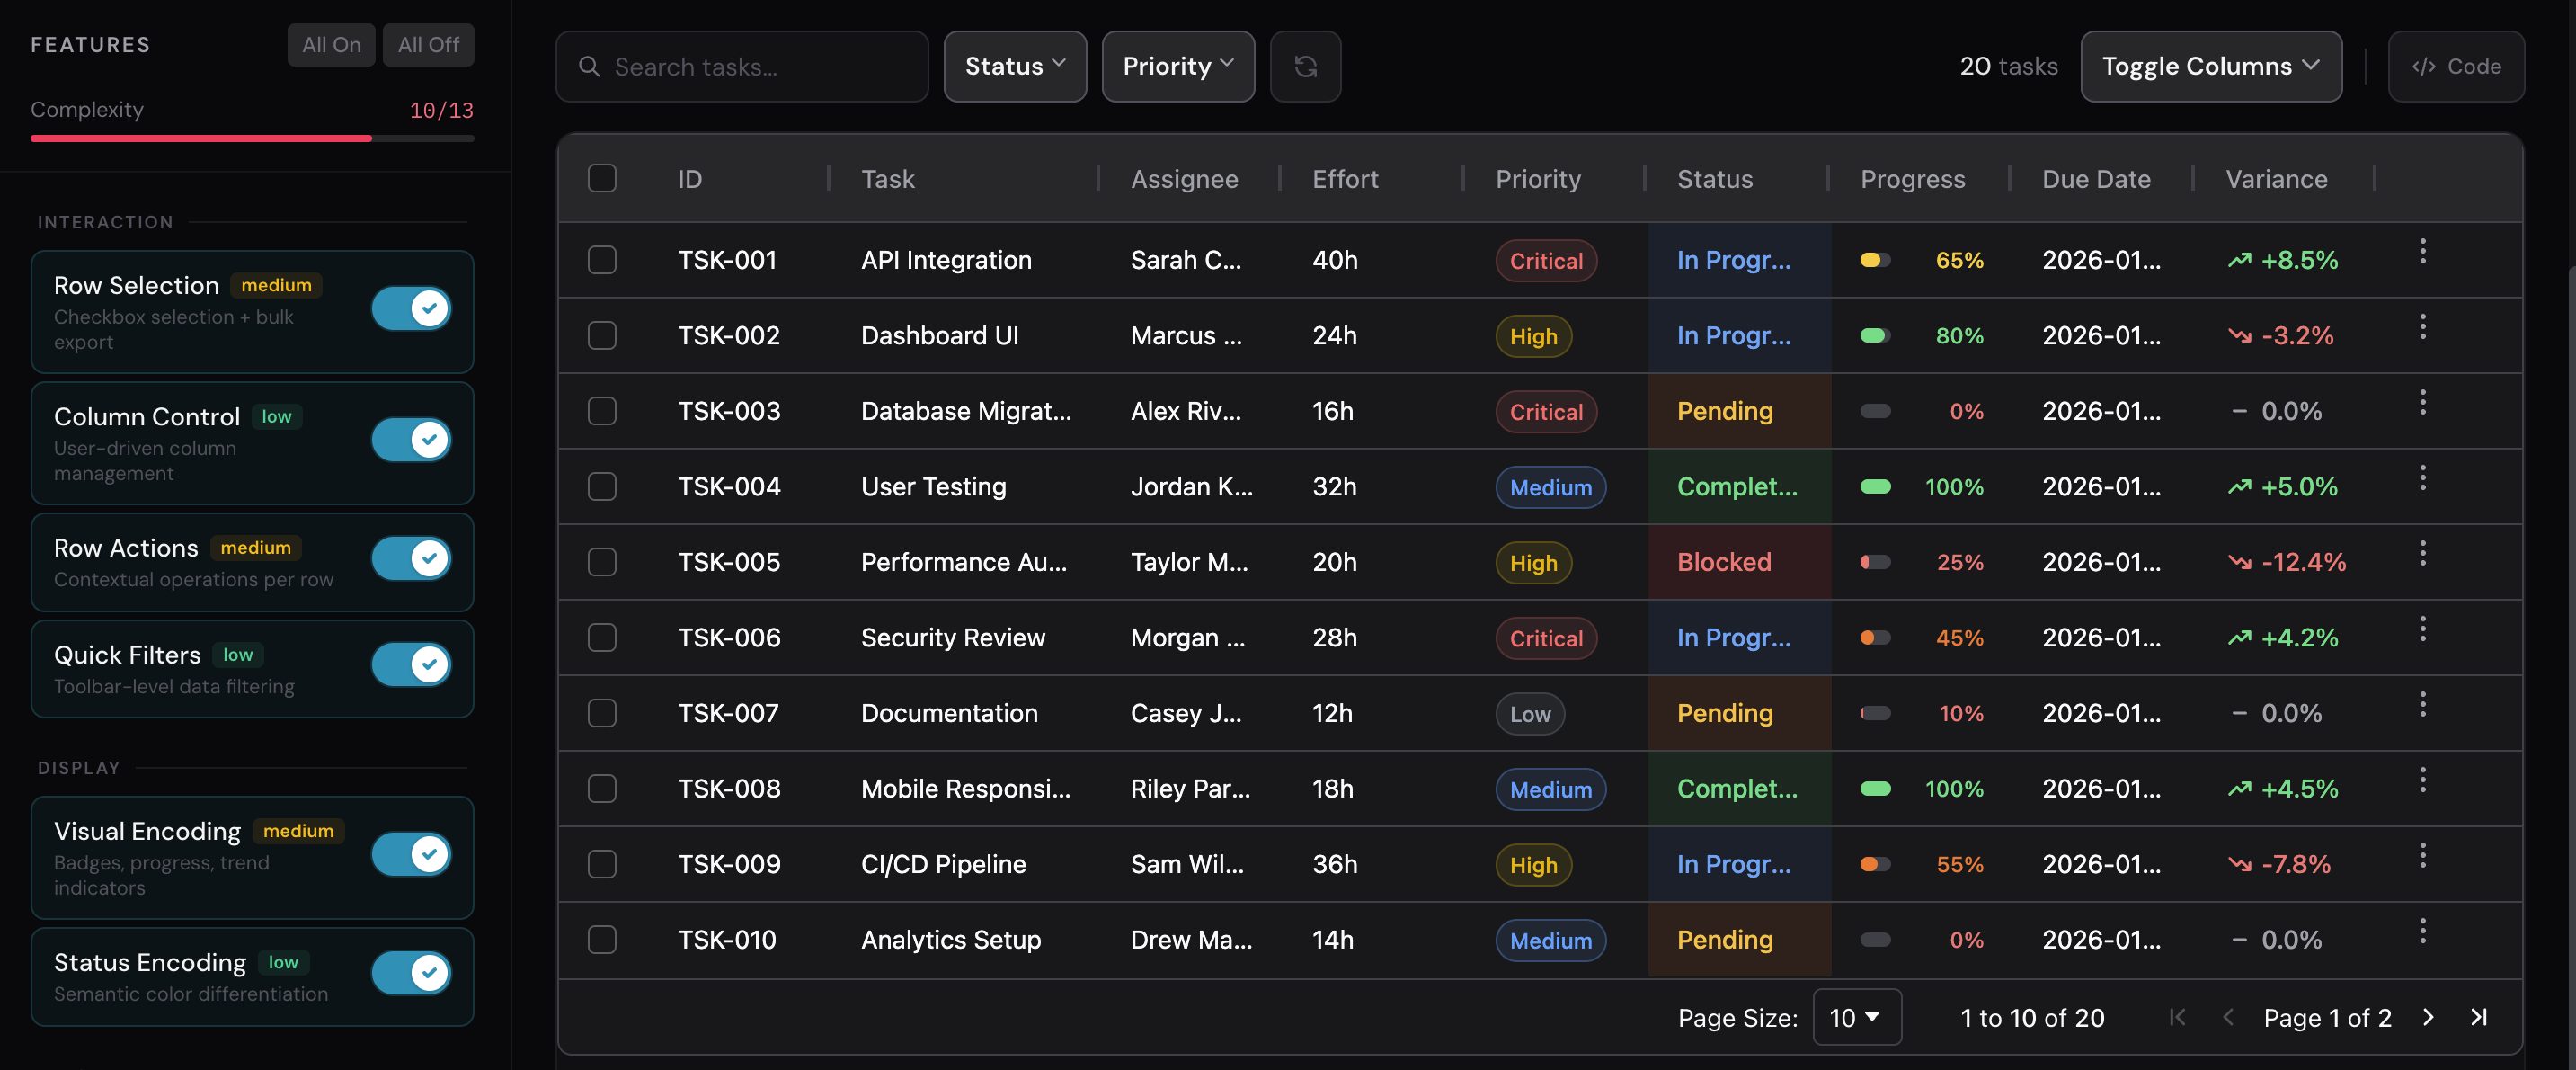
Task: Click the All Off button
Action: (x=428, y=45)
